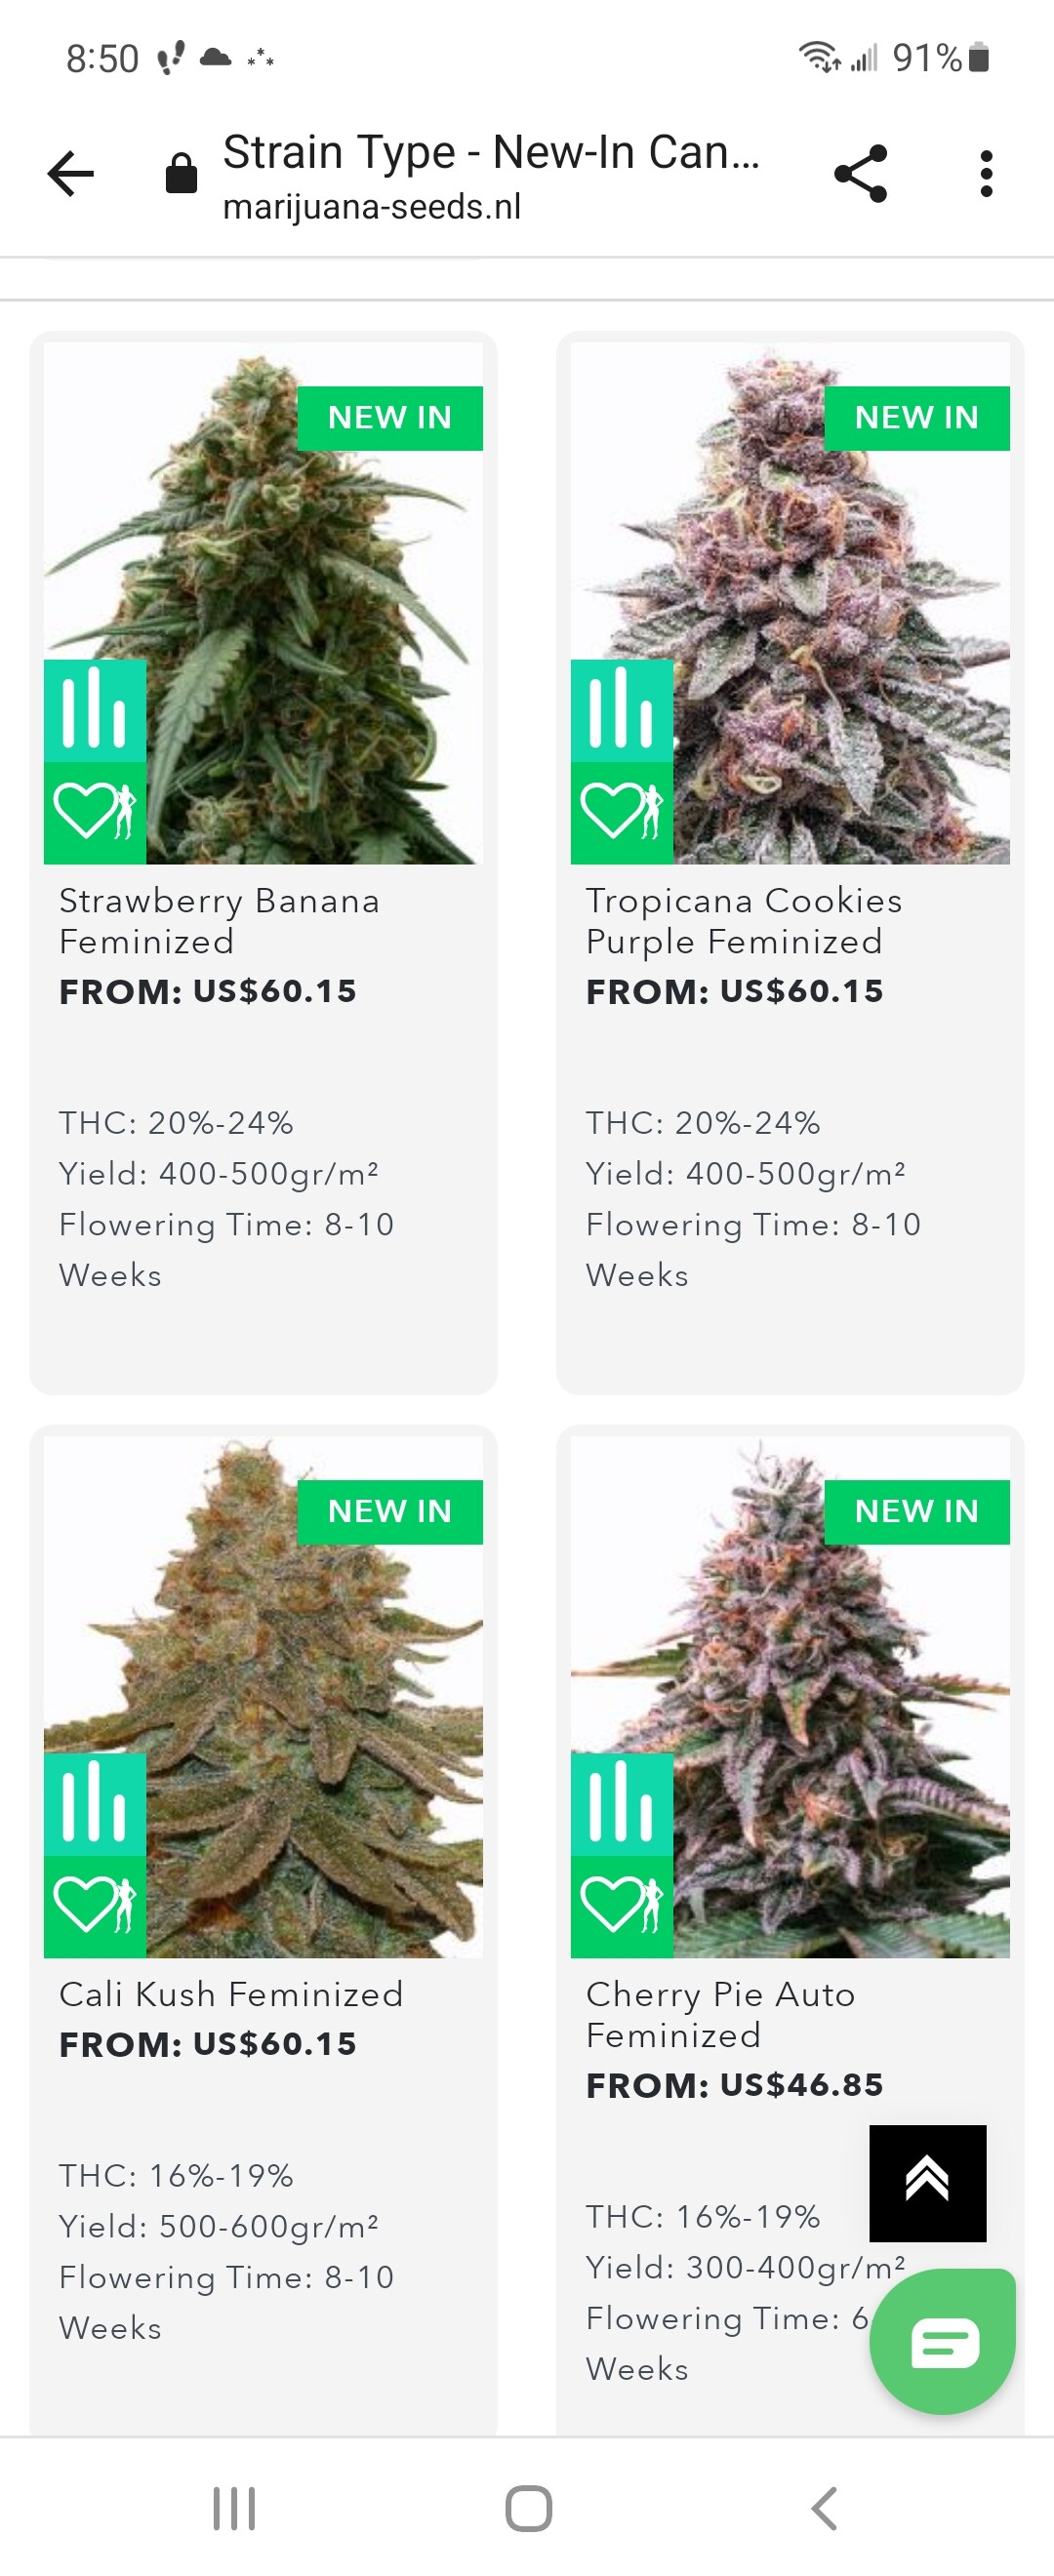The image size is (1054, 2576).
Task: View the Cherry Pie Auto plant image
Action: click(x=790, y=1697)
